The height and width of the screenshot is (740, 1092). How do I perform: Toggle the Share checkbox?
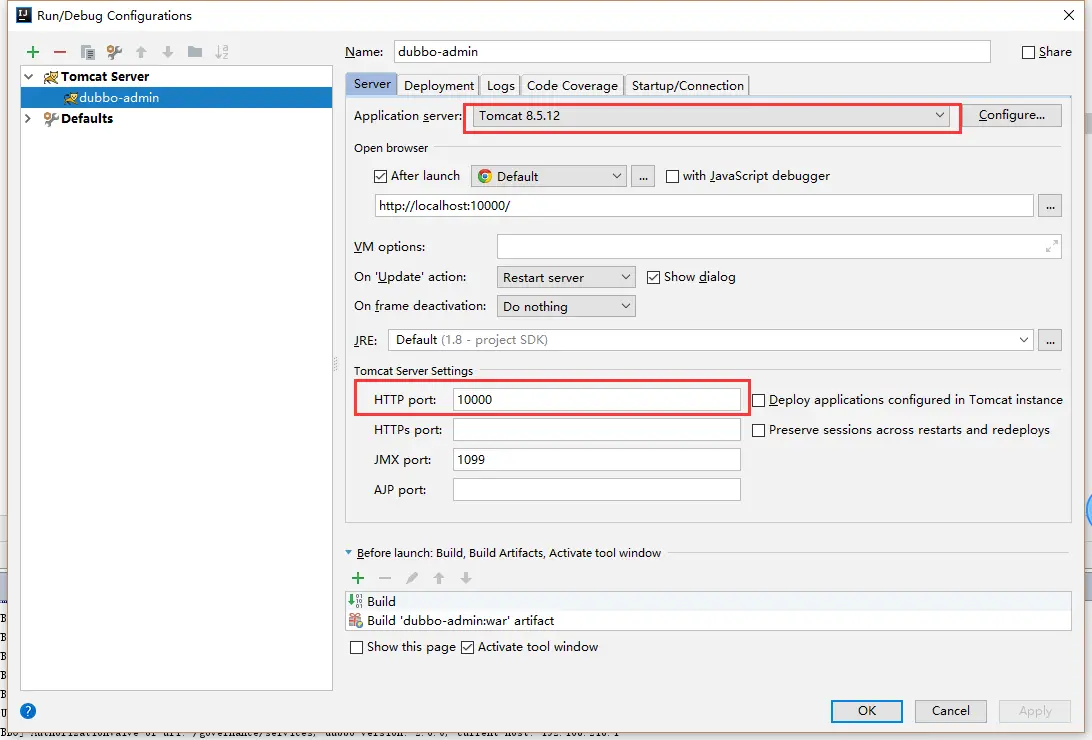(1028, 52)
